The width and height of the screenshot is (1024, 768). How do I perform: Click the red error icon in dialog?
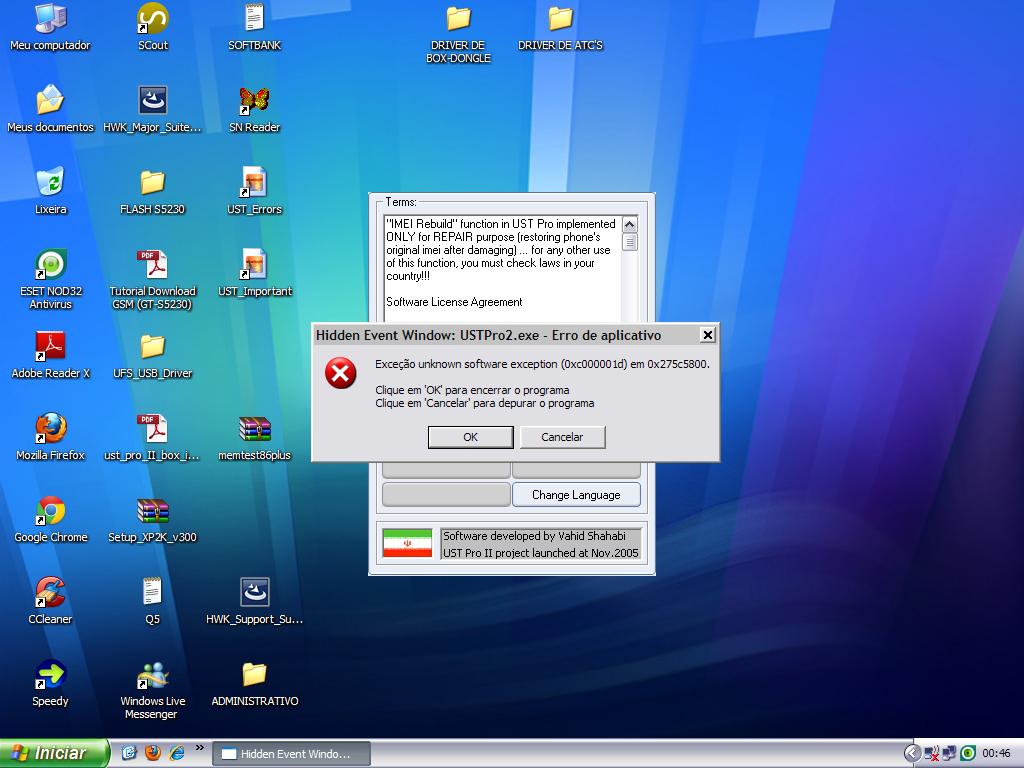pos(340,373)
